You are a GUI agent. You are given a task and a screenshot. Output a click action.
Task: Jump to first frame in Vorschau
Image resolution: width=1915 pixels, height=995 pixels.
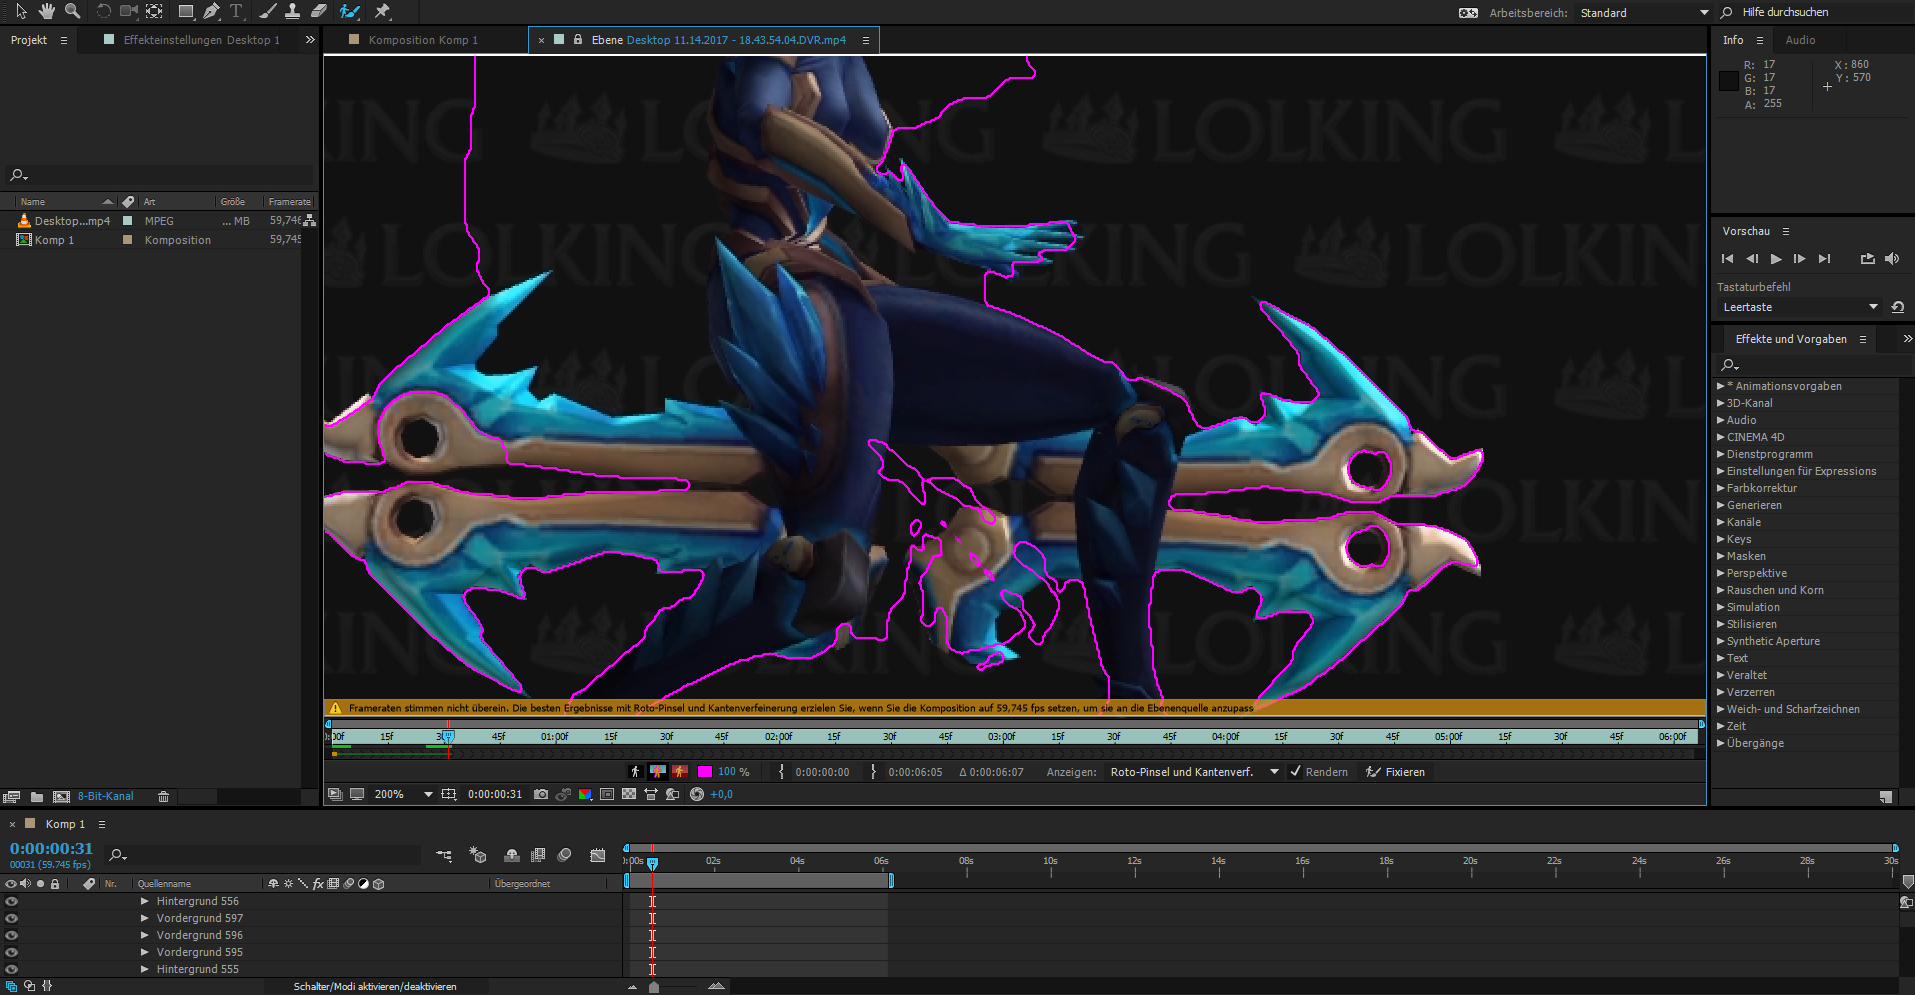pyautogui.click(x=1727, y=259)
